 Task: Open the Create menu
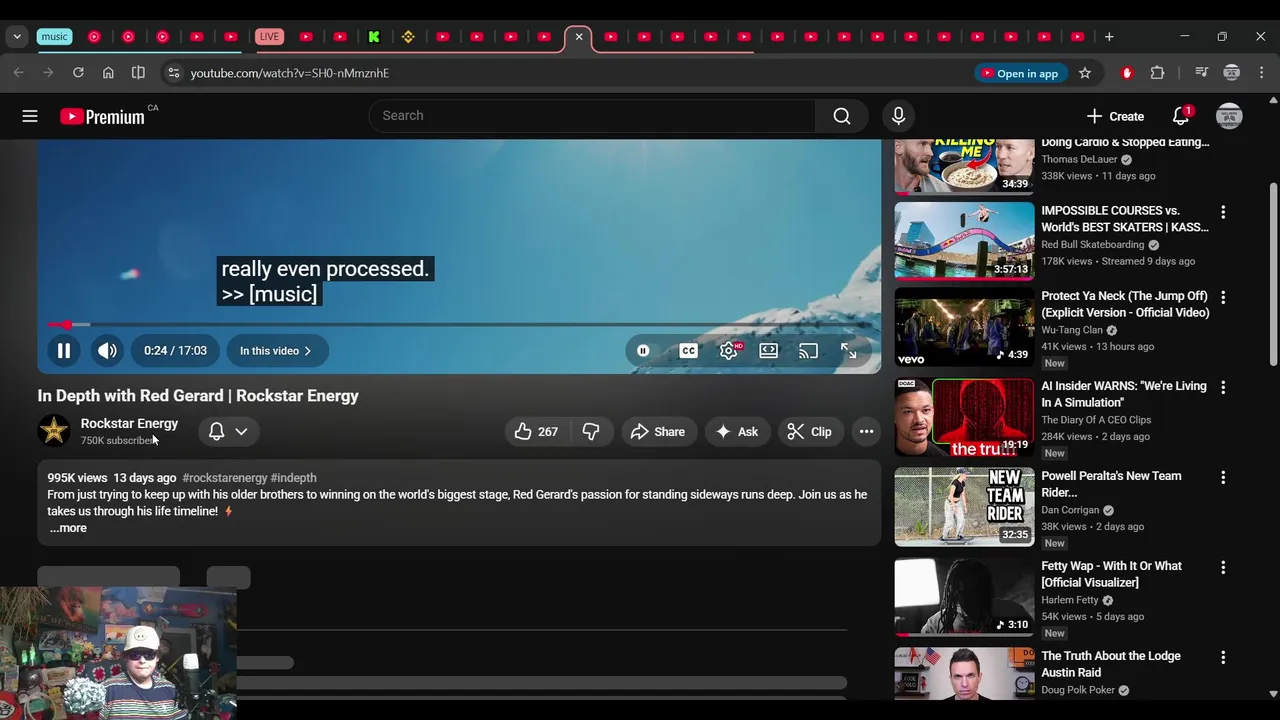coord(1114,116)
